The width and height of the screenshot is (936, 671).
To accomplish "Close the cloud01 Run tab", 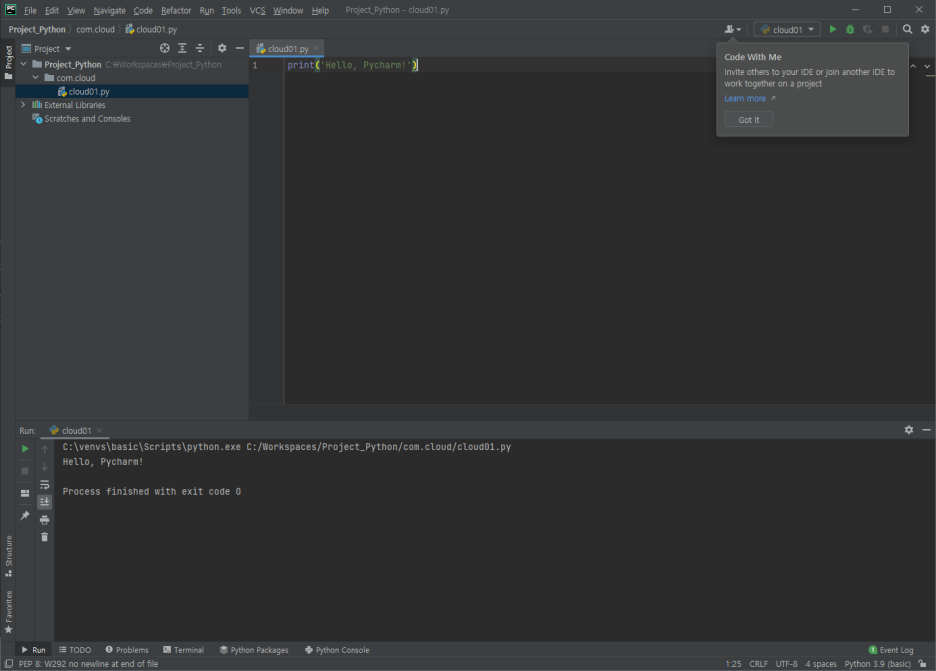I will point(99,430).
